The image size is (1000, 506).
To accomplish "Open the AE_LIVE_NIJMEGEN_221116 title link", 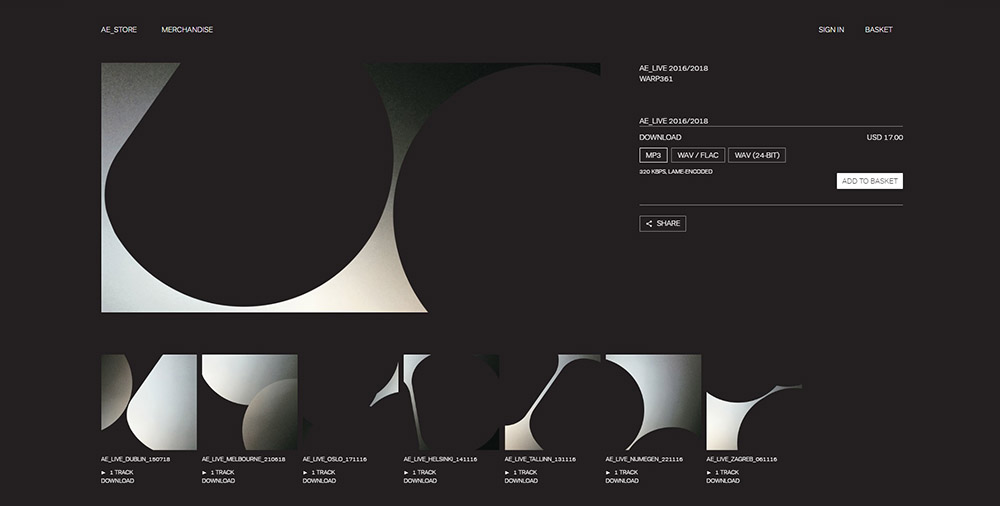I will coord(645,459).
